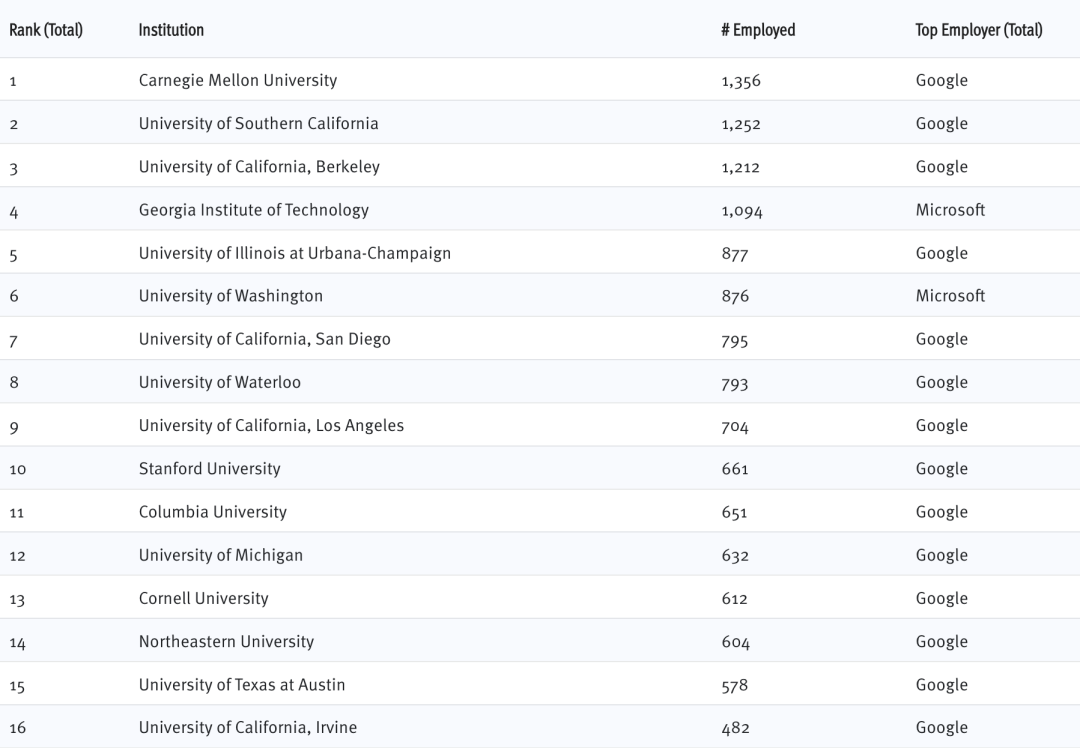This screenshot has height=748, width=1080.
Task: Click the 482 employed value
Action: (x=736, y=729)
